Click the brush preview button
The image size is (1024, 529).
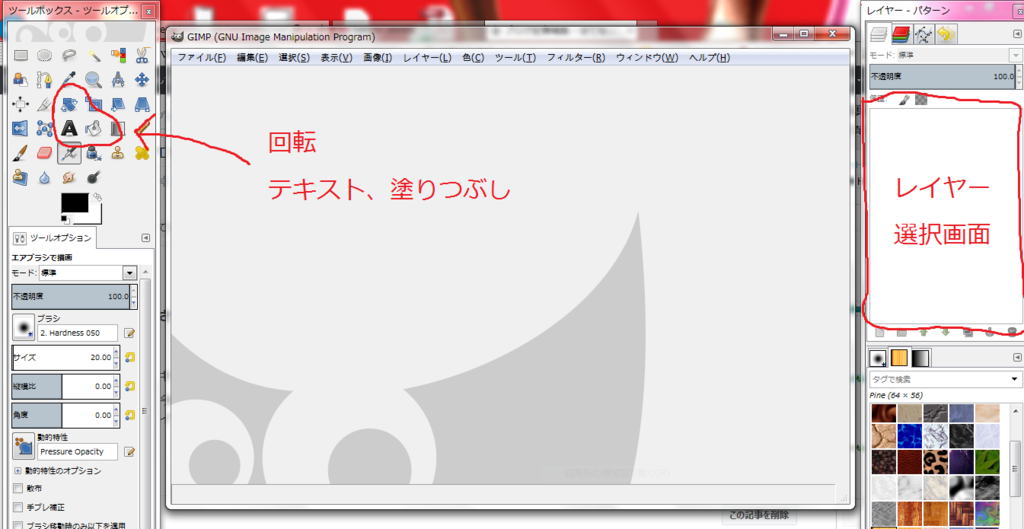[23, 326]
